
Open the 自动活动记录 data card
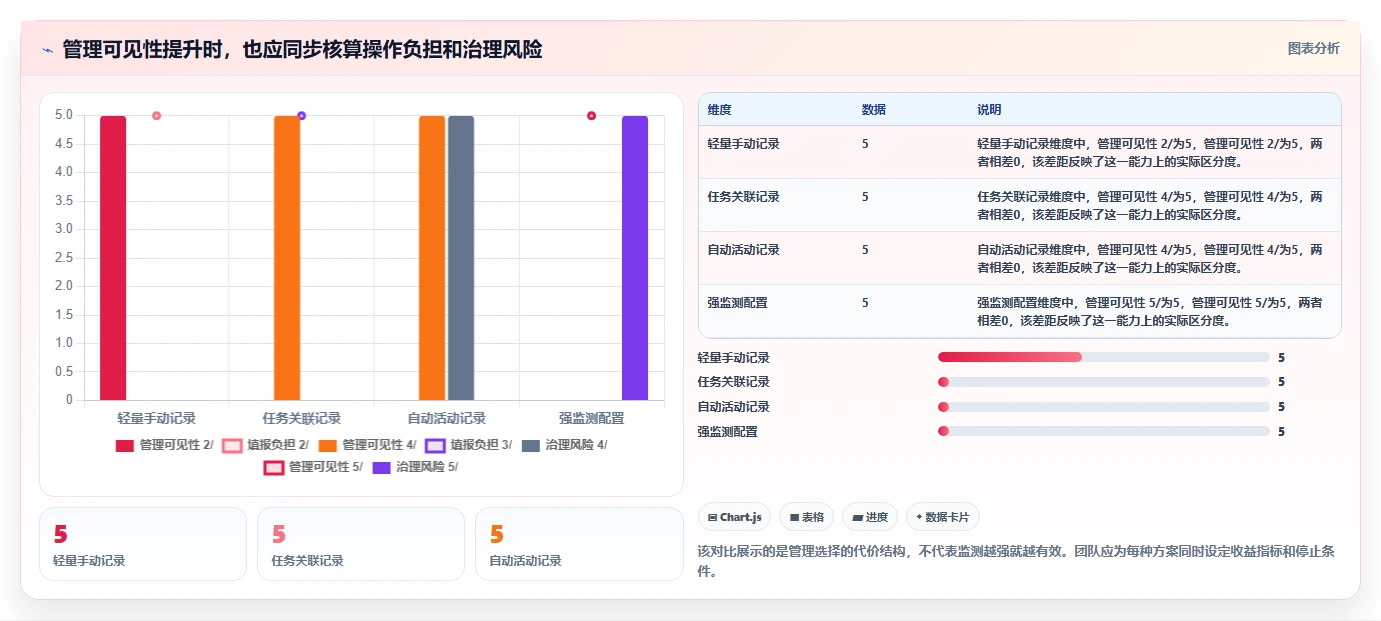tap(579, 544)
